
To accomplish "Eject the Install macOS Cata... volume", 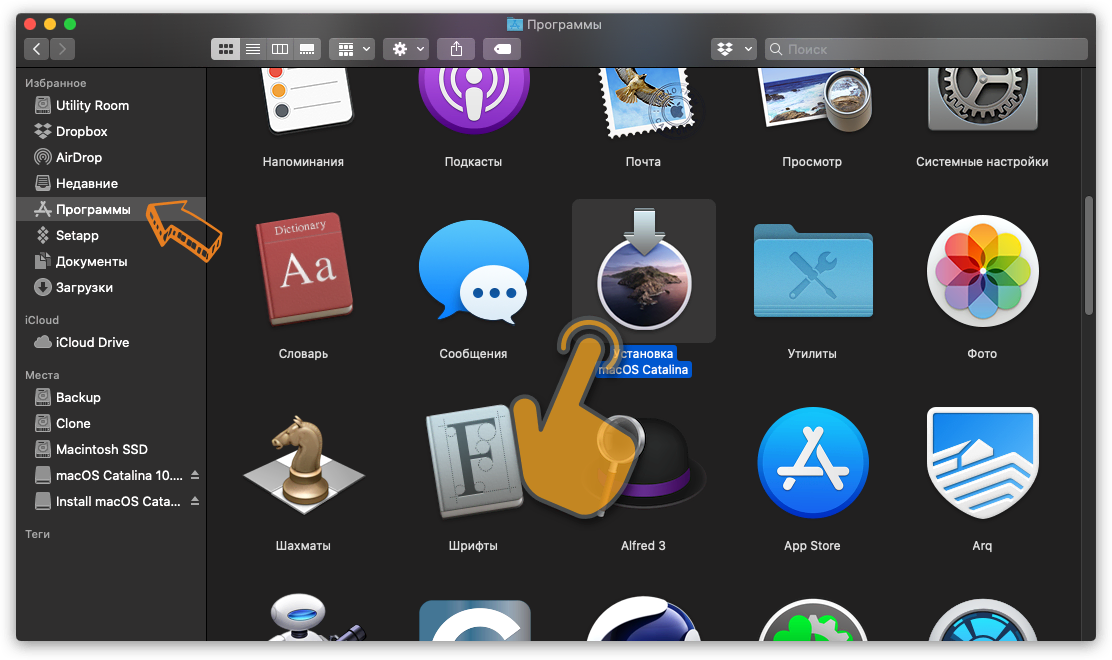I will point(194,501).
